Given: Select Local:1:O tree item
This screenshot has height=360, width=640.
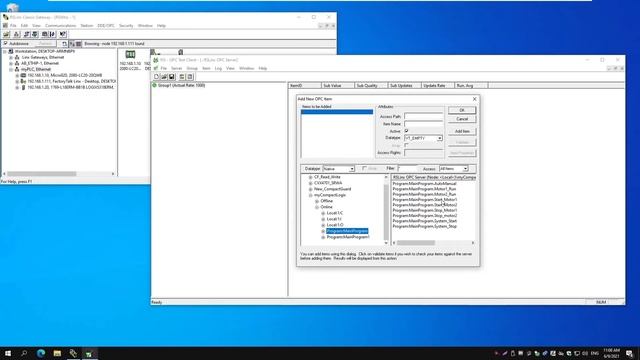Looking at the screenshot, I should tap(335, 225).
